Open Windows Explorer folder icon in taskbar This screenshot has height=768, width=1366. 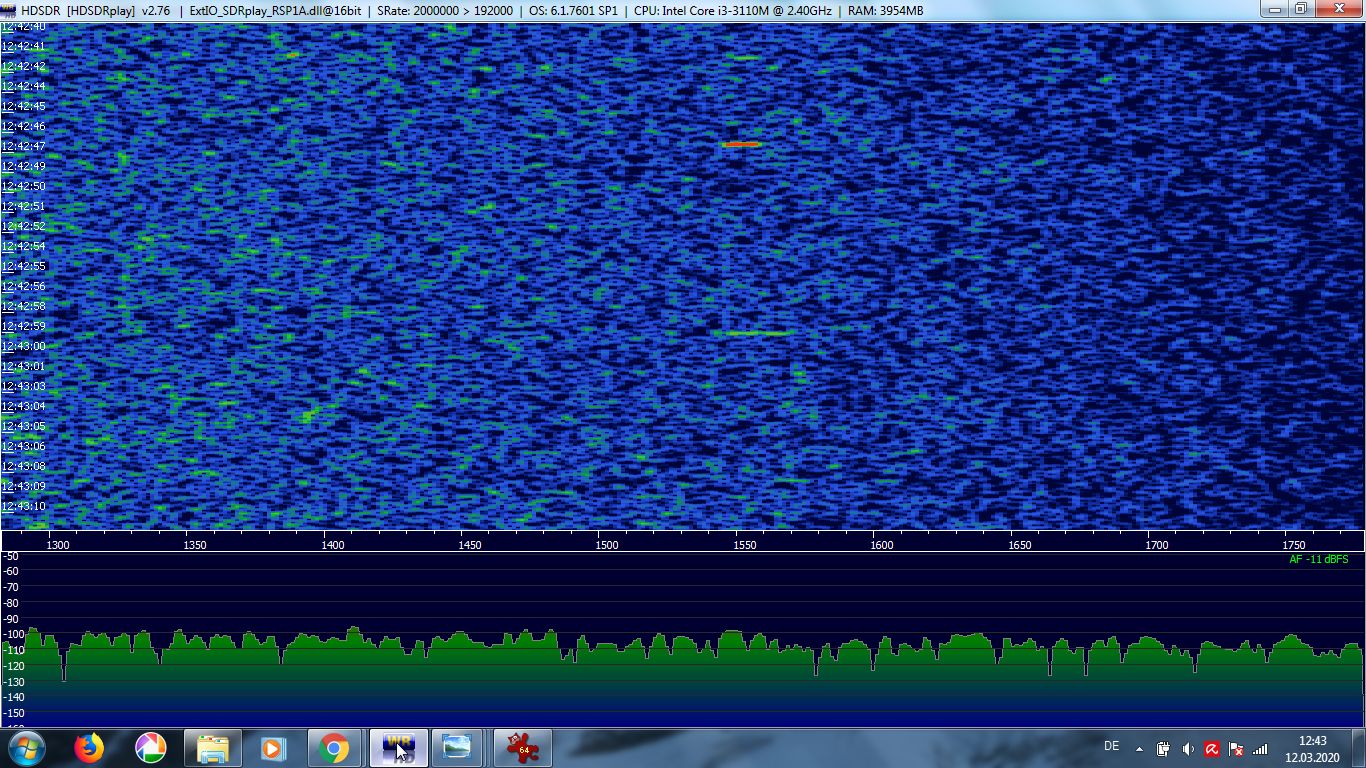[213, 748]
